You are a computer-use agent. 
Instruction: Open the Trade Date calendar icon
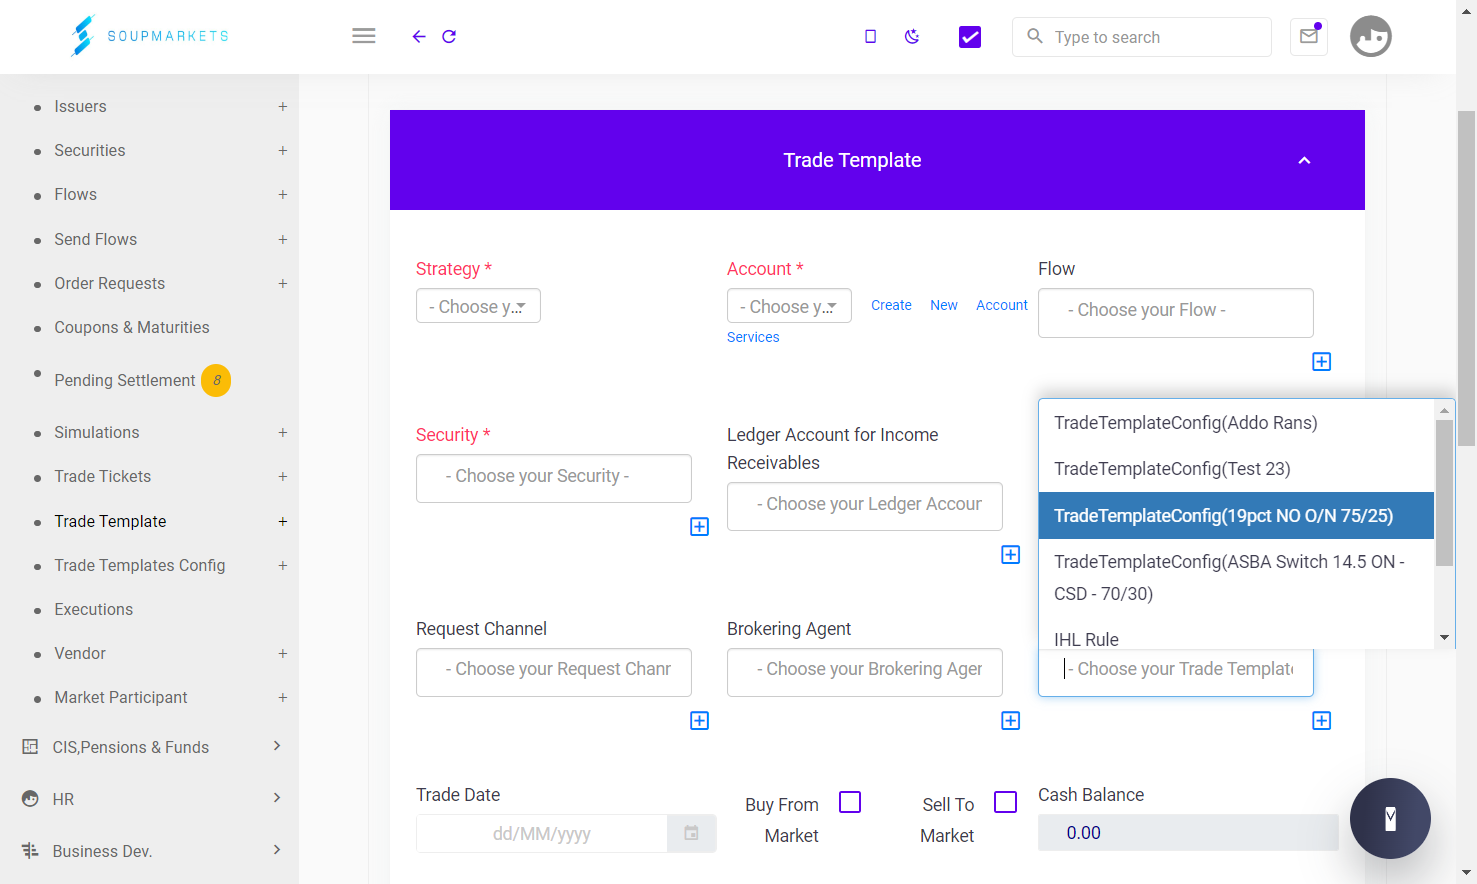(x=691, y=833)
